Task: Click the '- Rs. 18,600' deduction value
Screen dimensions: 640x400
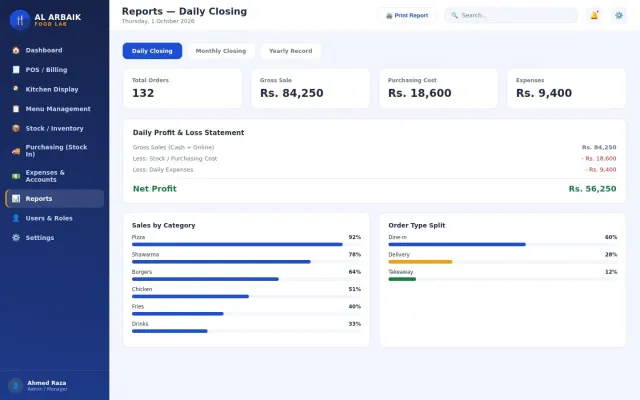Action: pyautogui.click(x=599, y=158)
